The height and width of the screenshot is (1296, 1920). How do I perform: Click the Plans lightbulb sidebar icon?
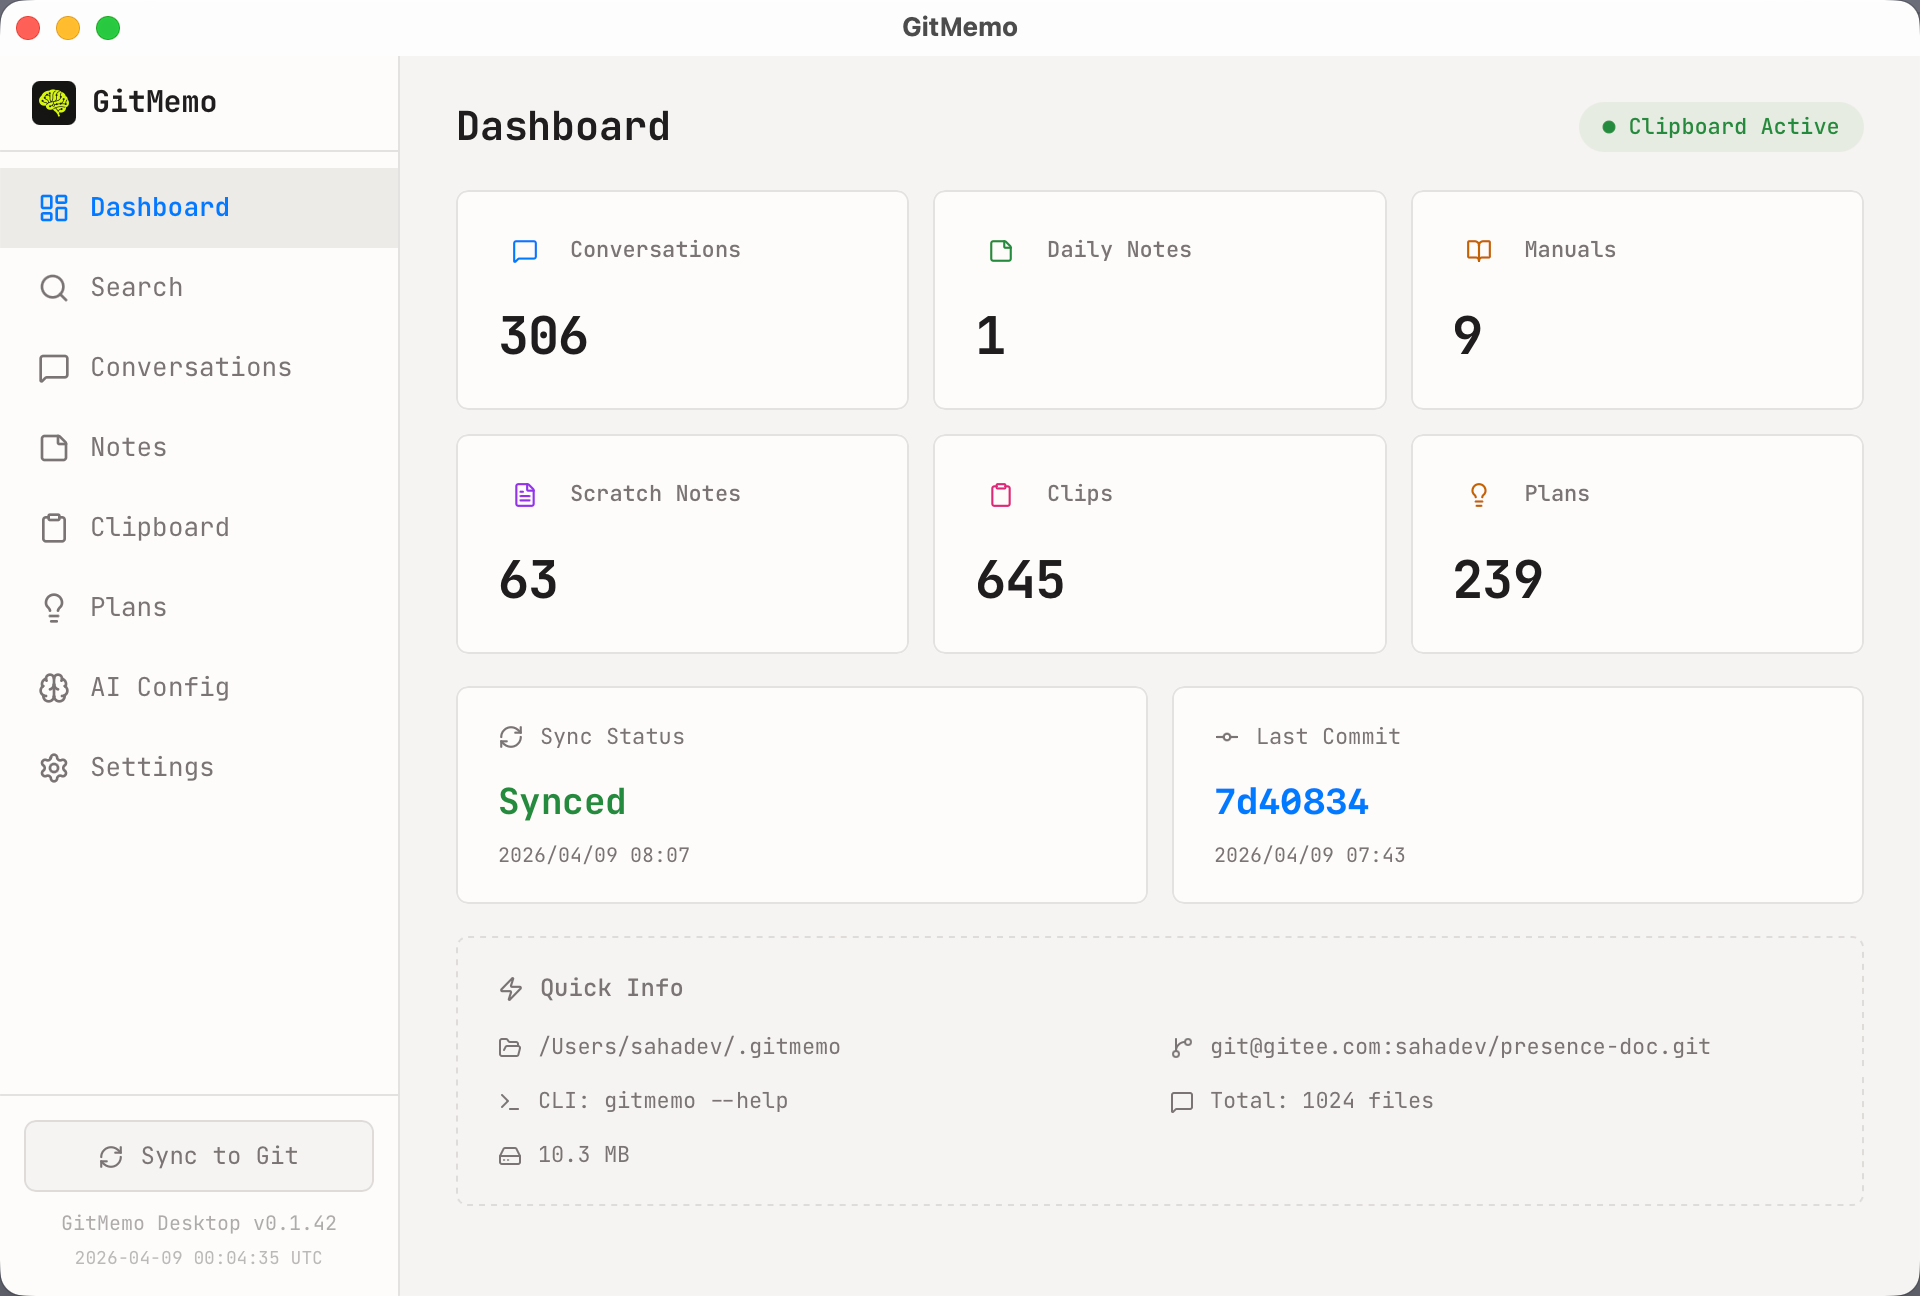(54, 608)
